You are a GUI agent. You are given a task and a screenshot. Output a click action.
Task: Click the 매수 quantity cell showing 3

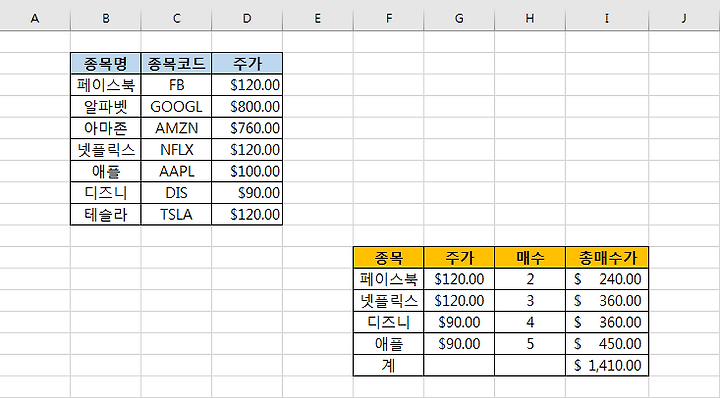point(530,301)
